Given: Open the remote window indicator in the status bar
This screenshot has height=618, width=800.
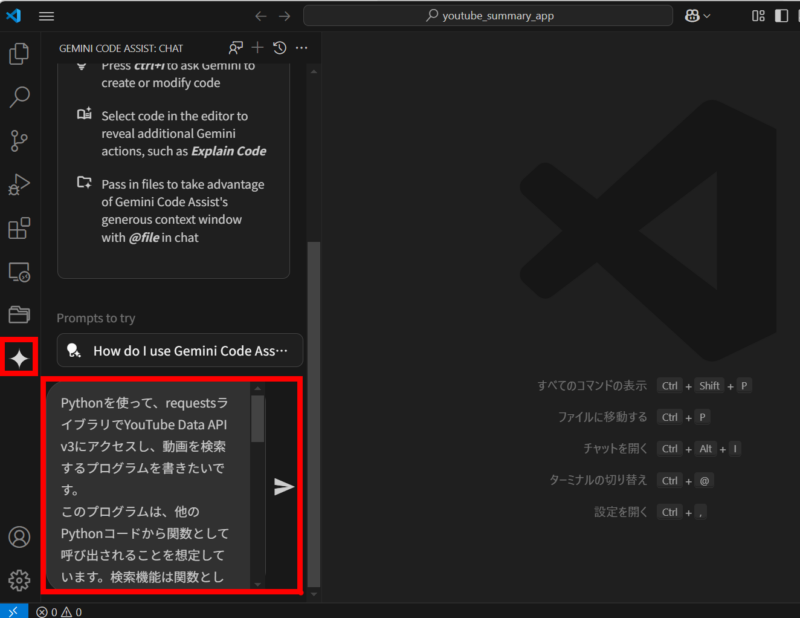Looking at the screenshot, I should pos(14,611).
